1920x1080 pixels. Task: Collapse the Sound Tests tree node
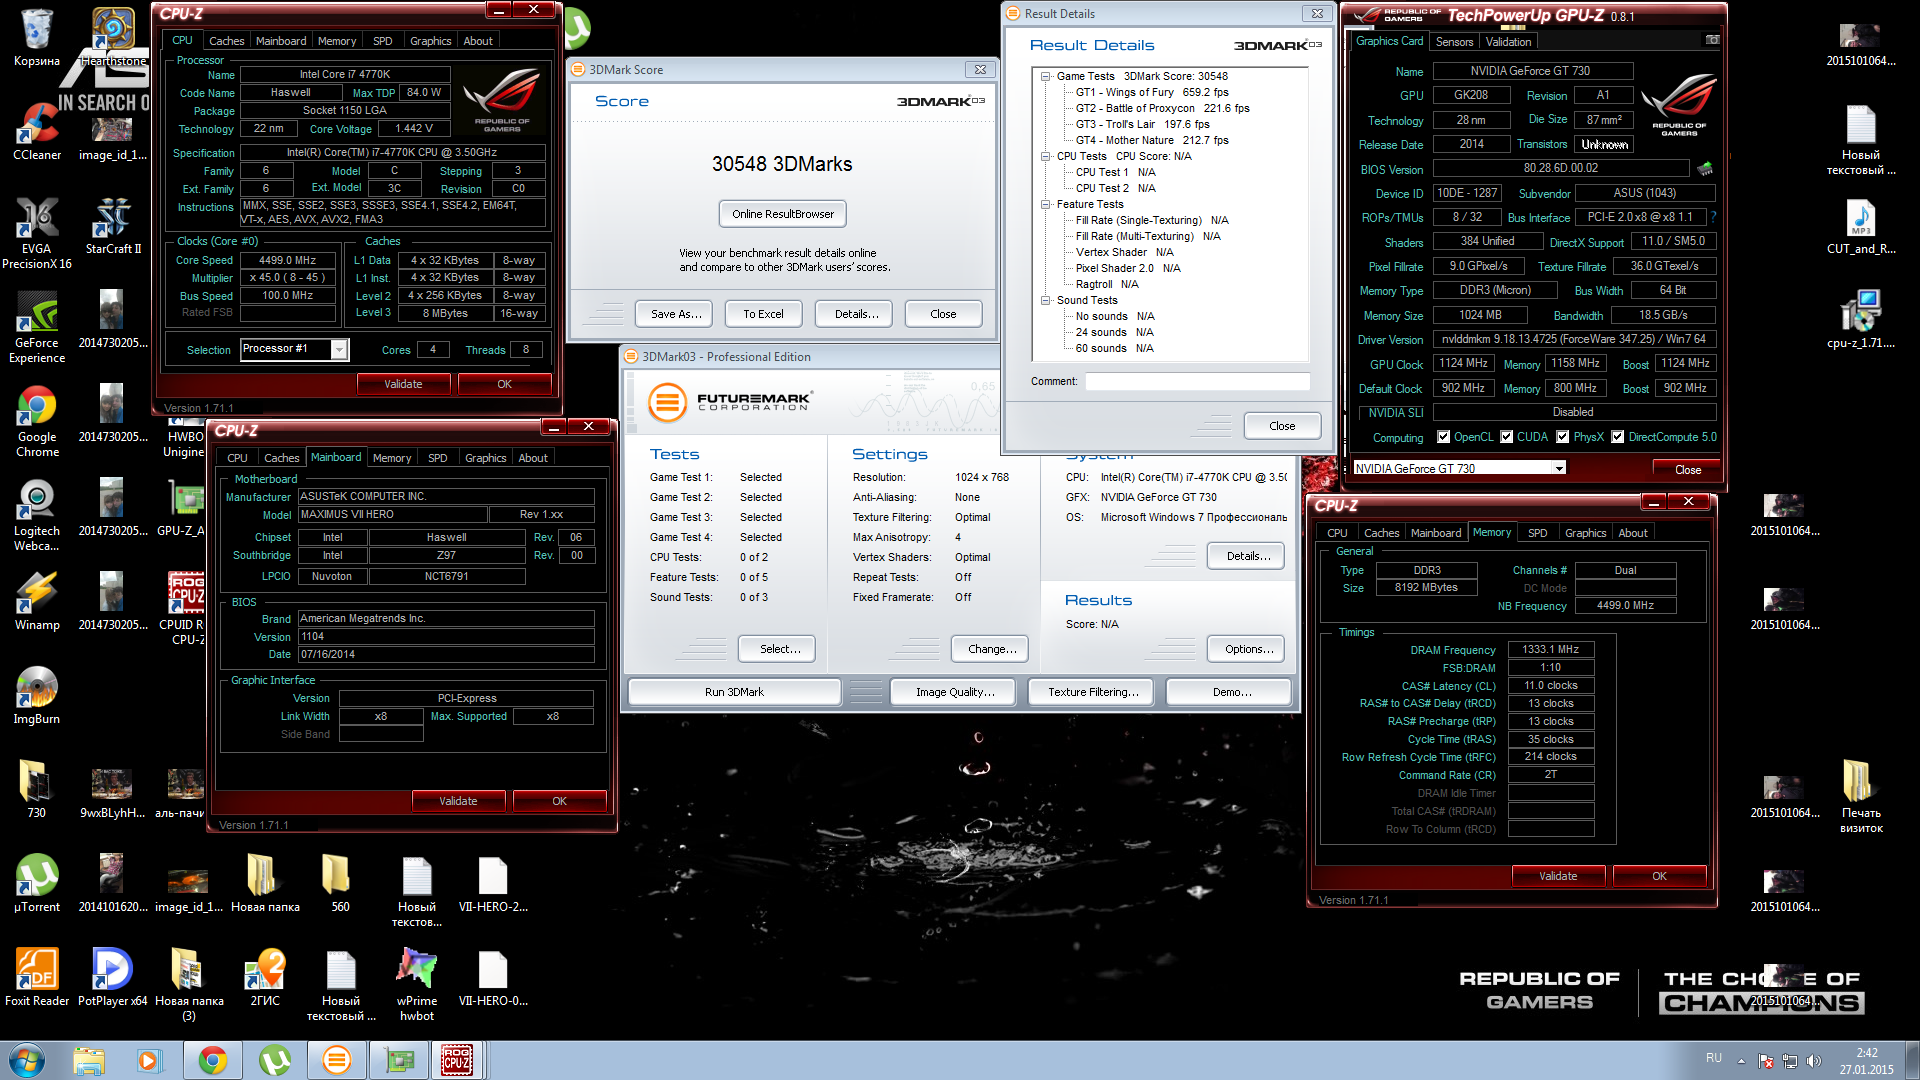pos(1045,300)
